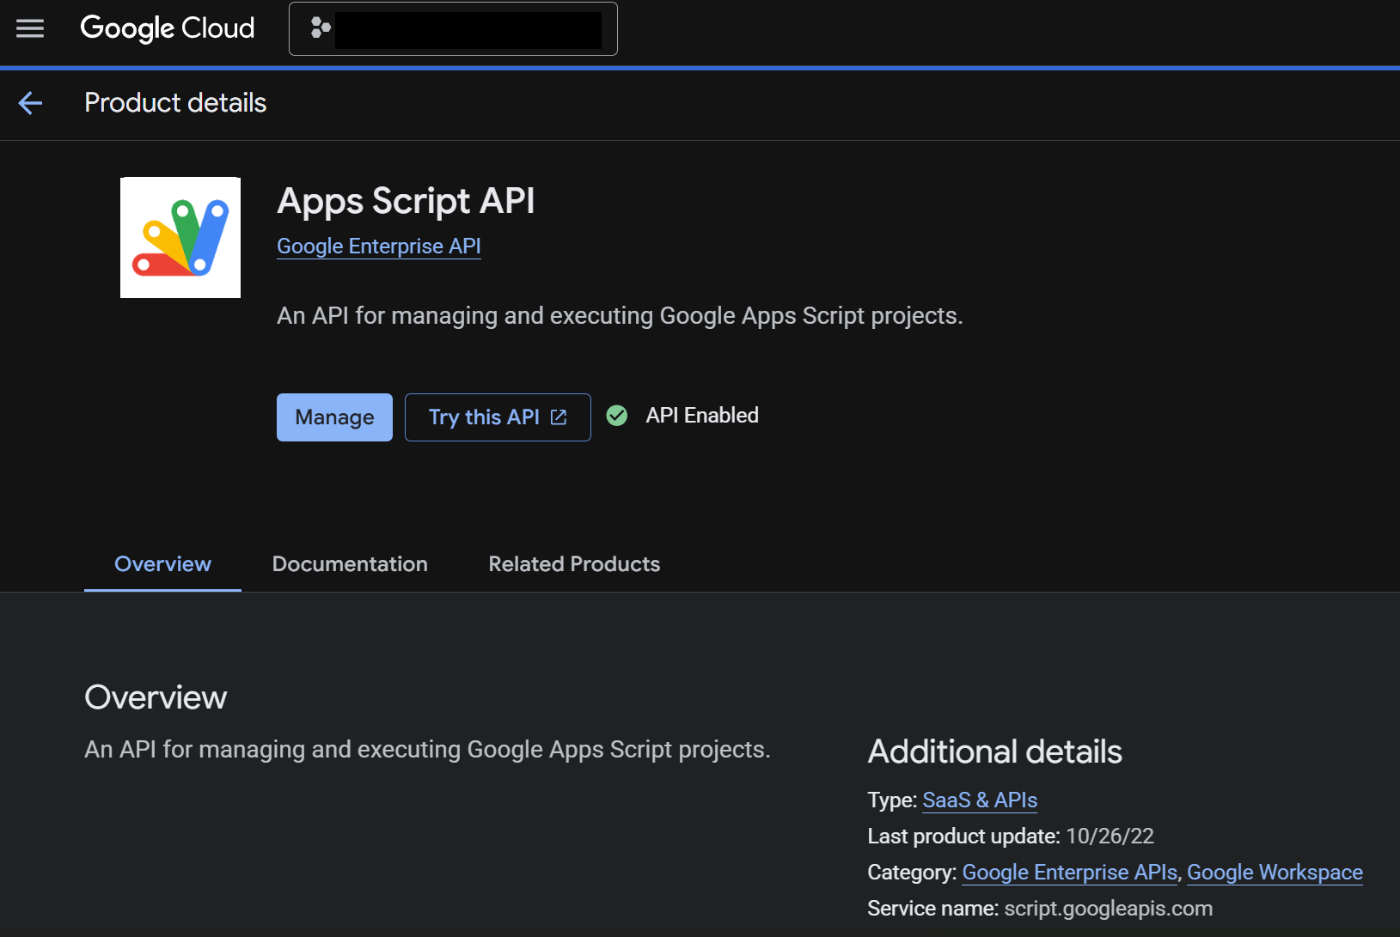Select the Overview tab
1400x937 pixels.
(x=163, y=564)
